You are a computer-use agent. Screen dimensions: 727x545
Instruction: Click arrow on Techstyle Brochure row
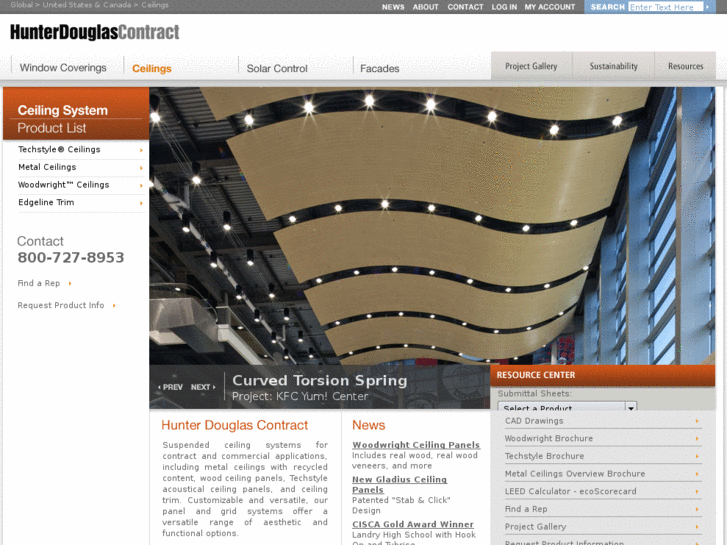pyautogui.click(x=697, y=456)
